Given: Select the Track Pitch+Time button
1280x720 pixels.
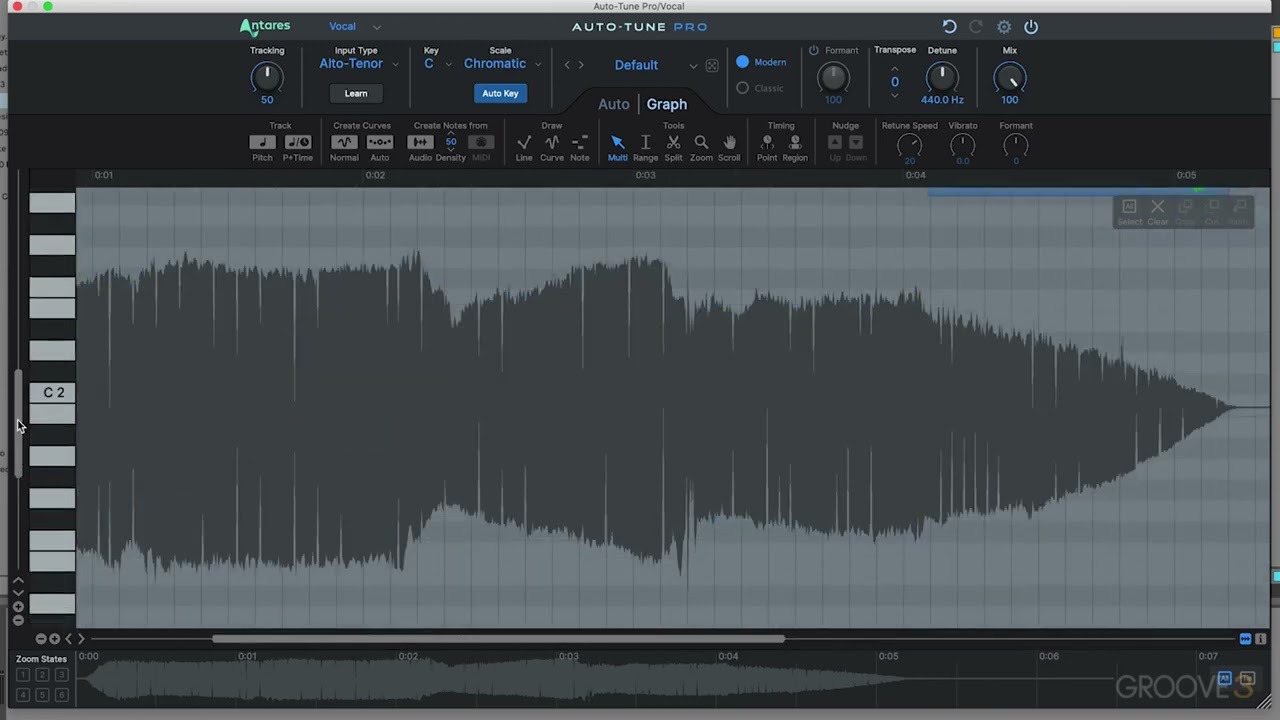Looking at the screenshot, I should [298, 143].
